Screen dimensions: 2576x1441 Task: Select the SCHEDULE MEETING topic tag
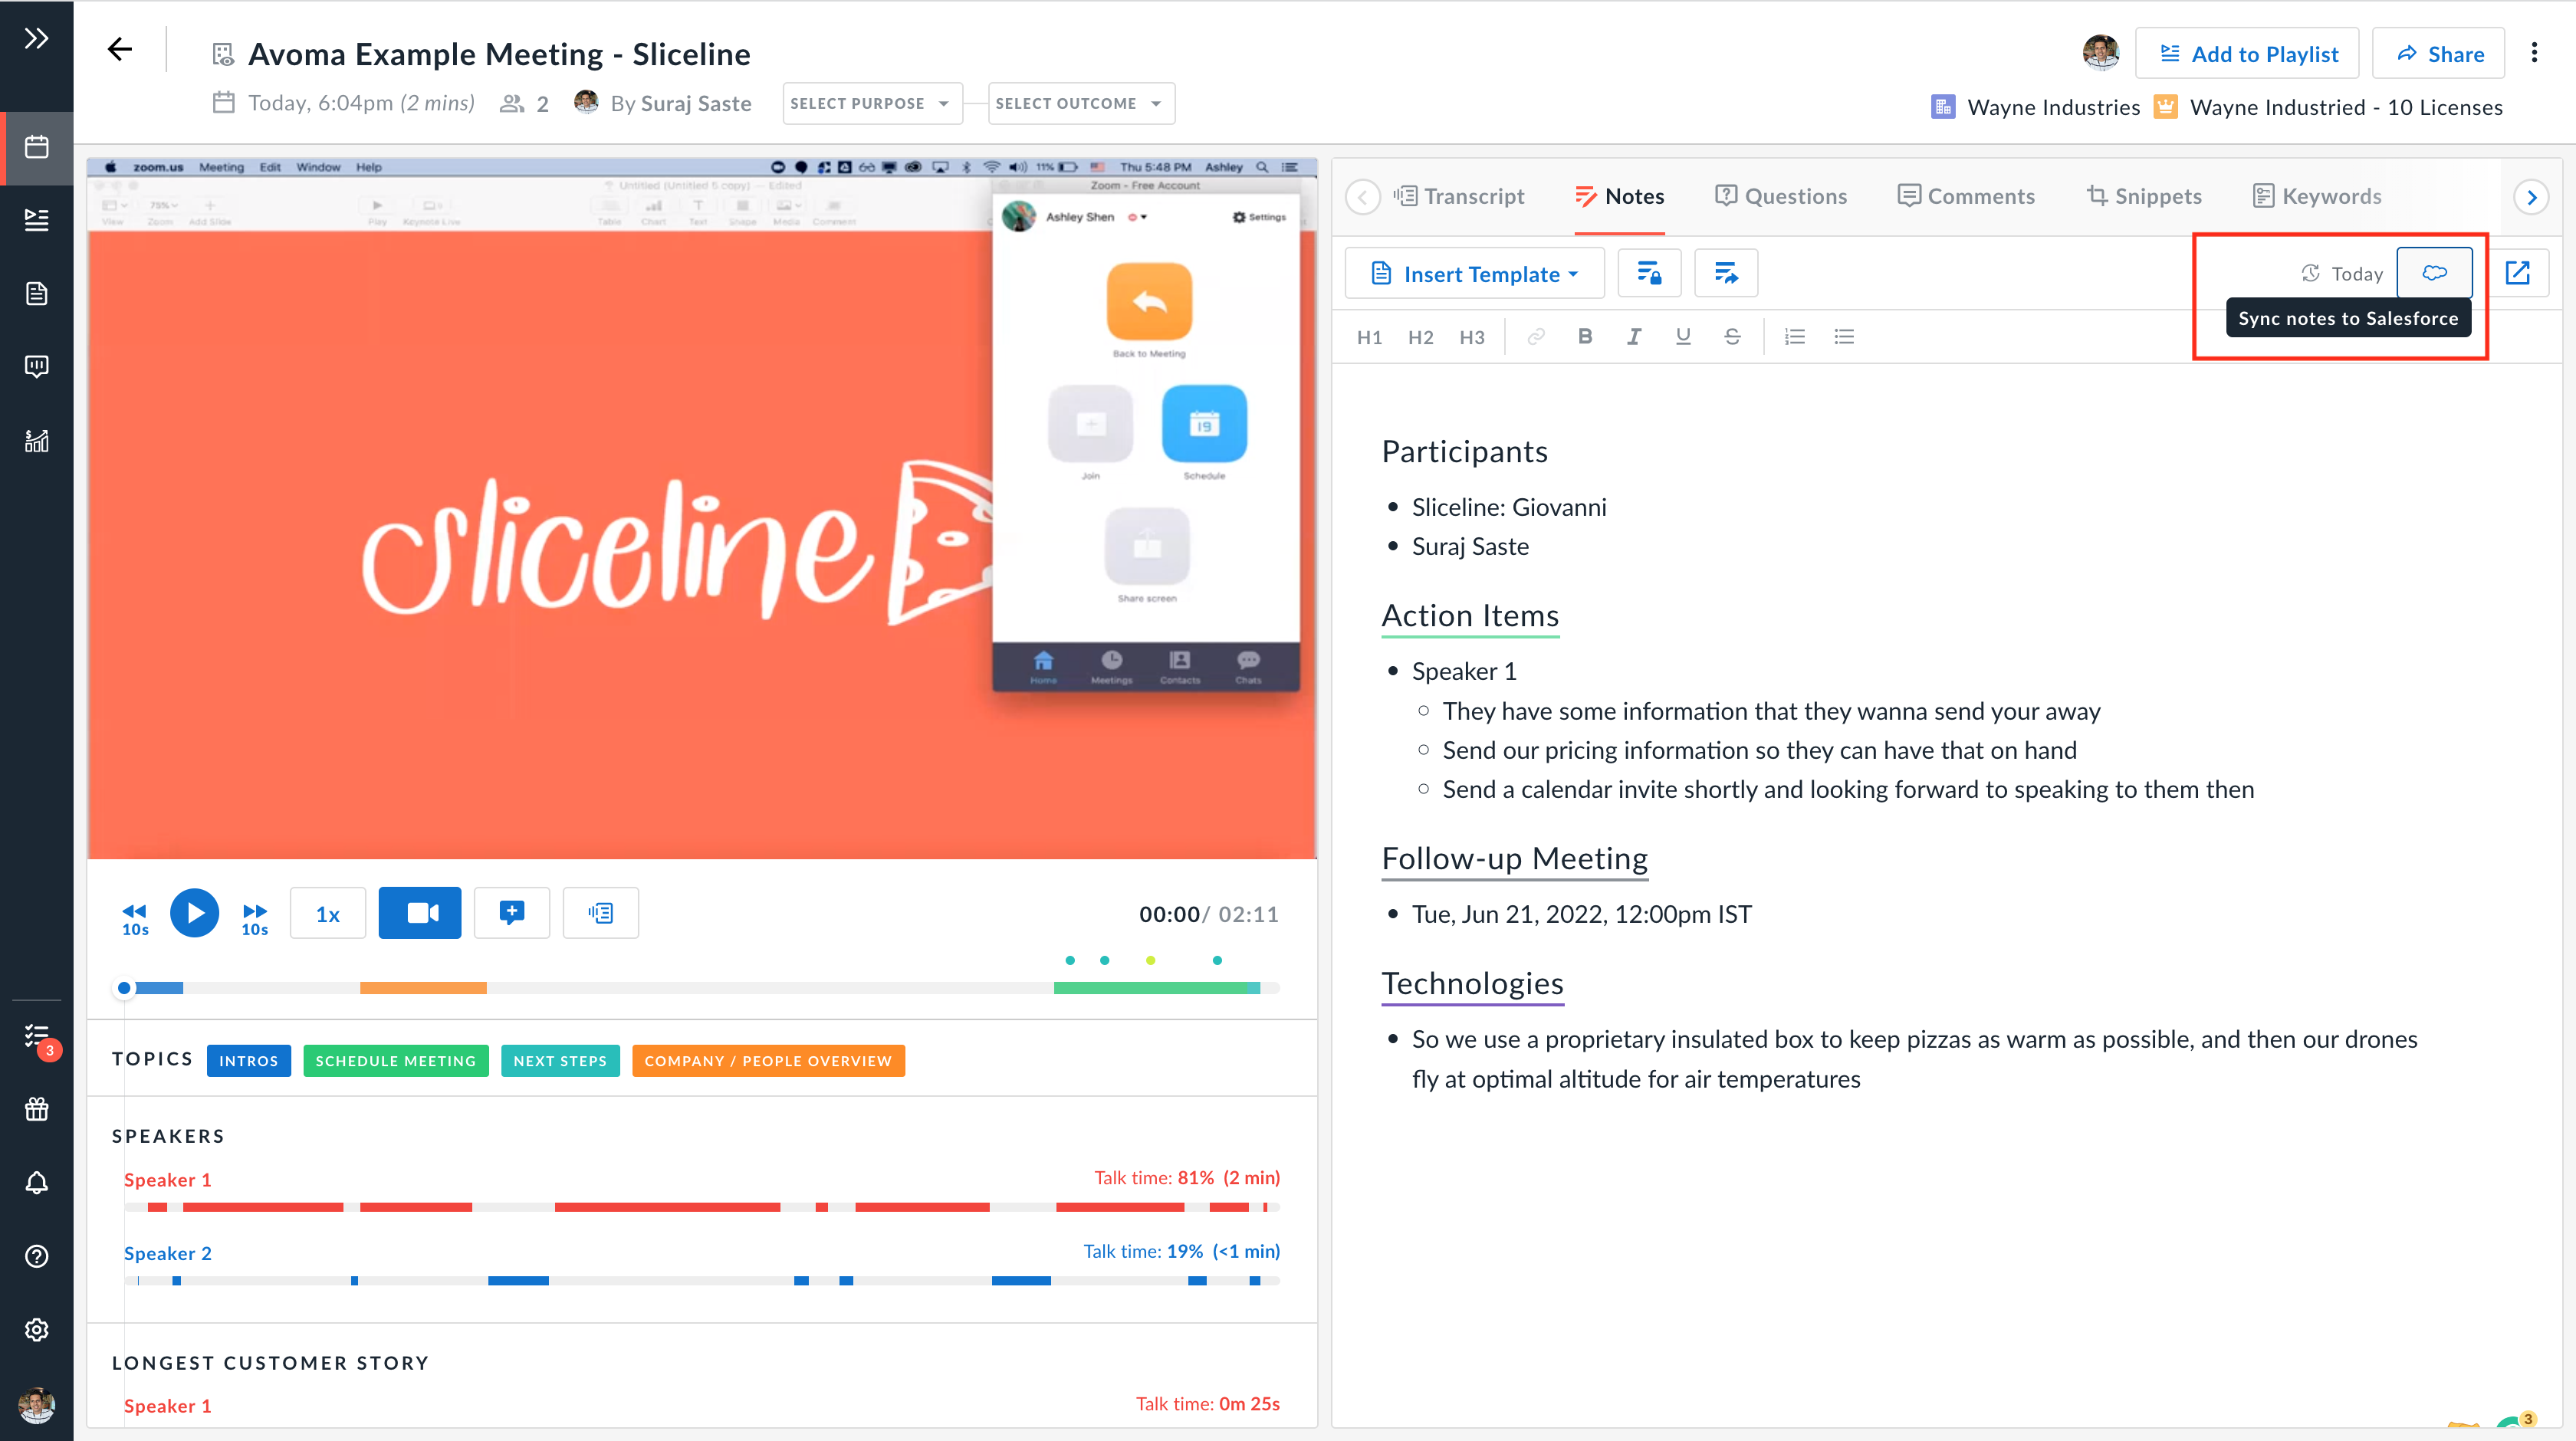[396, 1061]
